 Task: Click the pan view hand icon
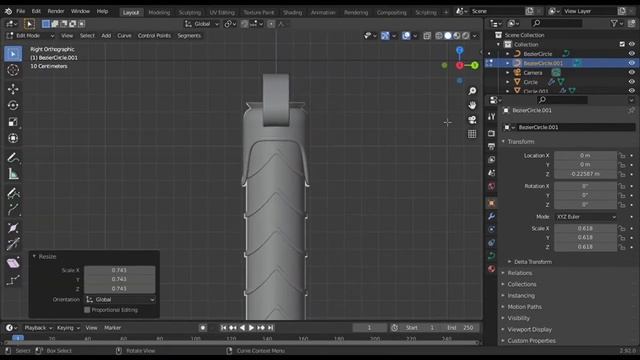[472, 105]
